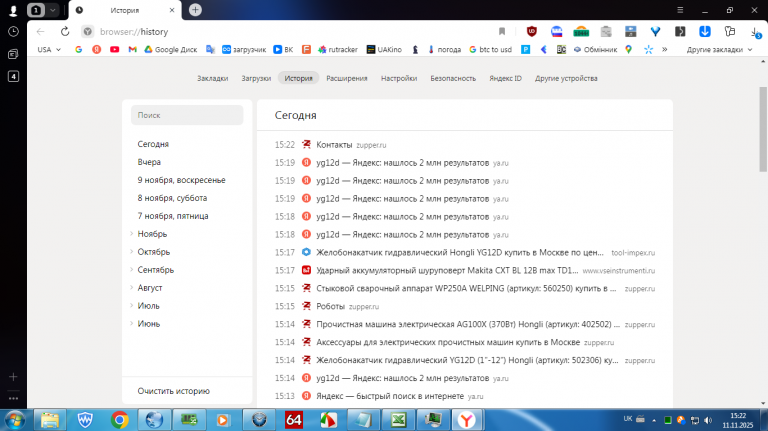Launch Chrome from the taskbar
Image resolution: width=768 pixels, height=431 pixels.
pos(120,420)
